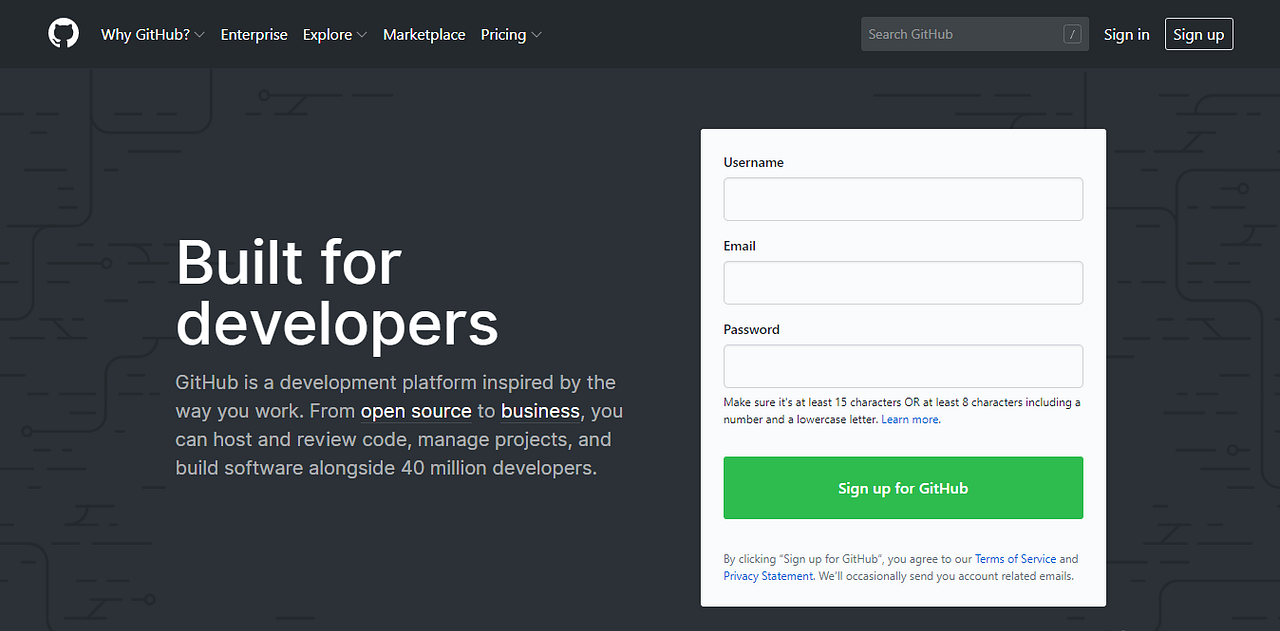The height and width of the screenshot is (631, 1280).
Task: Click the Built for developers headline
Action: click(337, 292)
